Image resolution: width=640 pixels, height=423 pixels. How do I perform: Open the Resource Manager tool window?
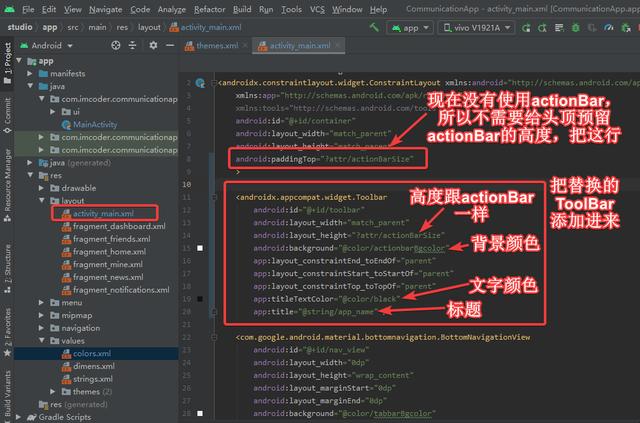tap(7, 185)
